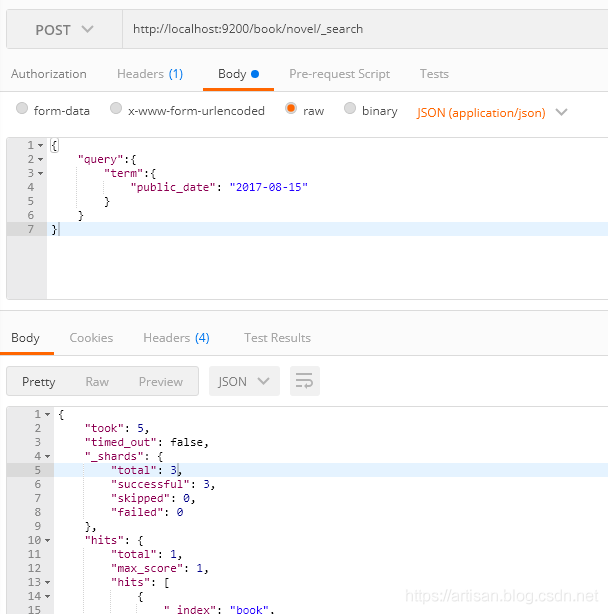Screen dimensions: 608x614
Task: Choose the binary body type radio
Action: pyautogui.click(x=350, y=110)
